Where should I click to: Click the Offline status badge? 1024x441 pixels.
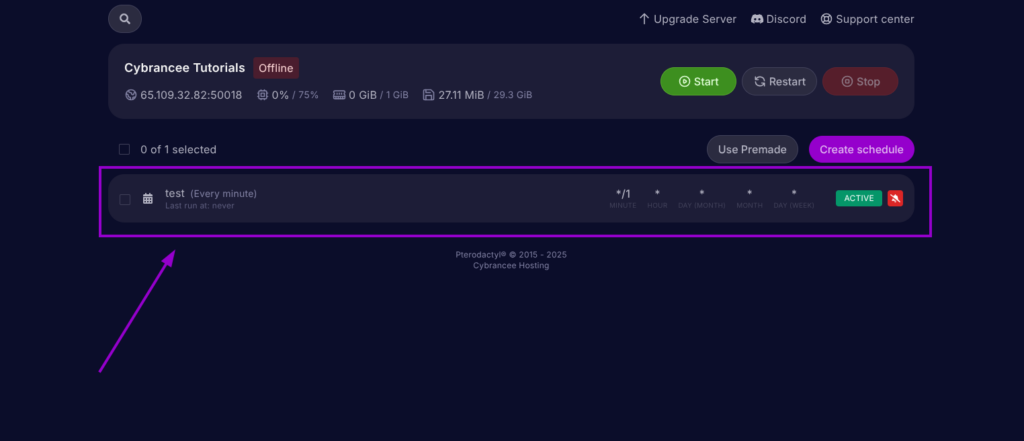click(276, 68)
